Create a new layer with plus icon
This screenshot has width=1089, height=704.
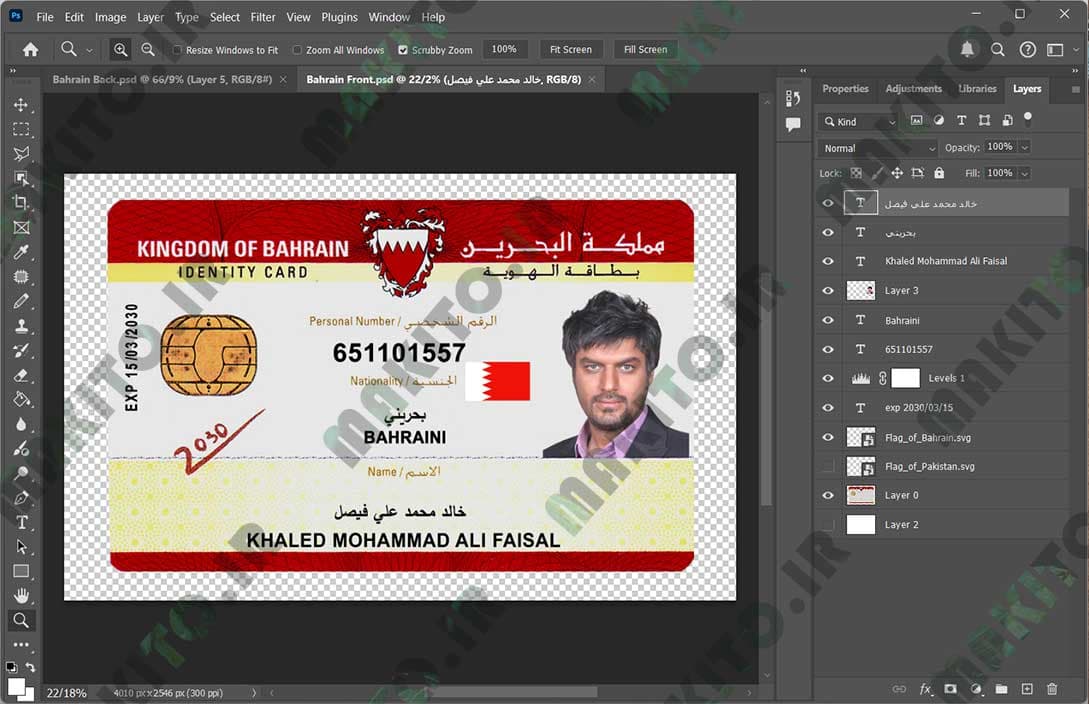tap(1027, 689)
